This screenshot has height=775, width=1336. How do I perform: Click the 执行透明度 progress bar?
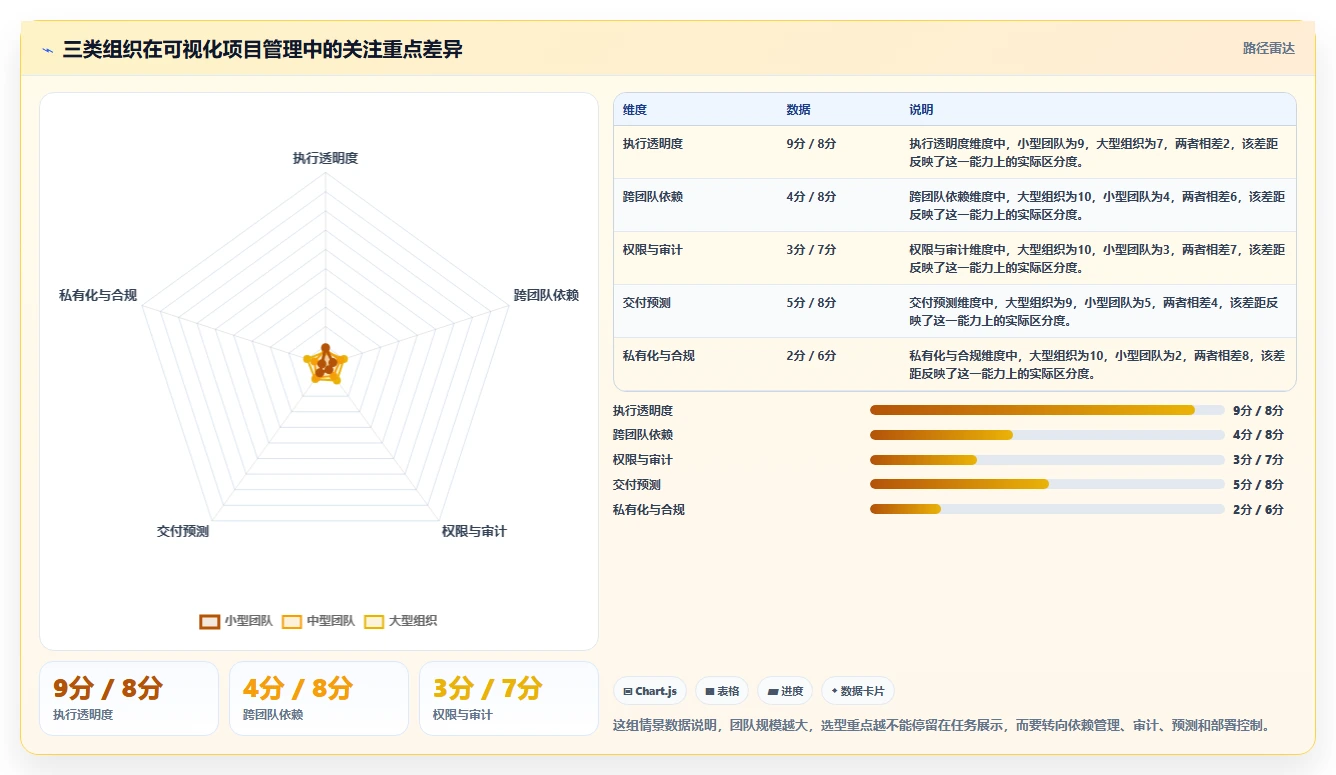(x=1047, y=410)
